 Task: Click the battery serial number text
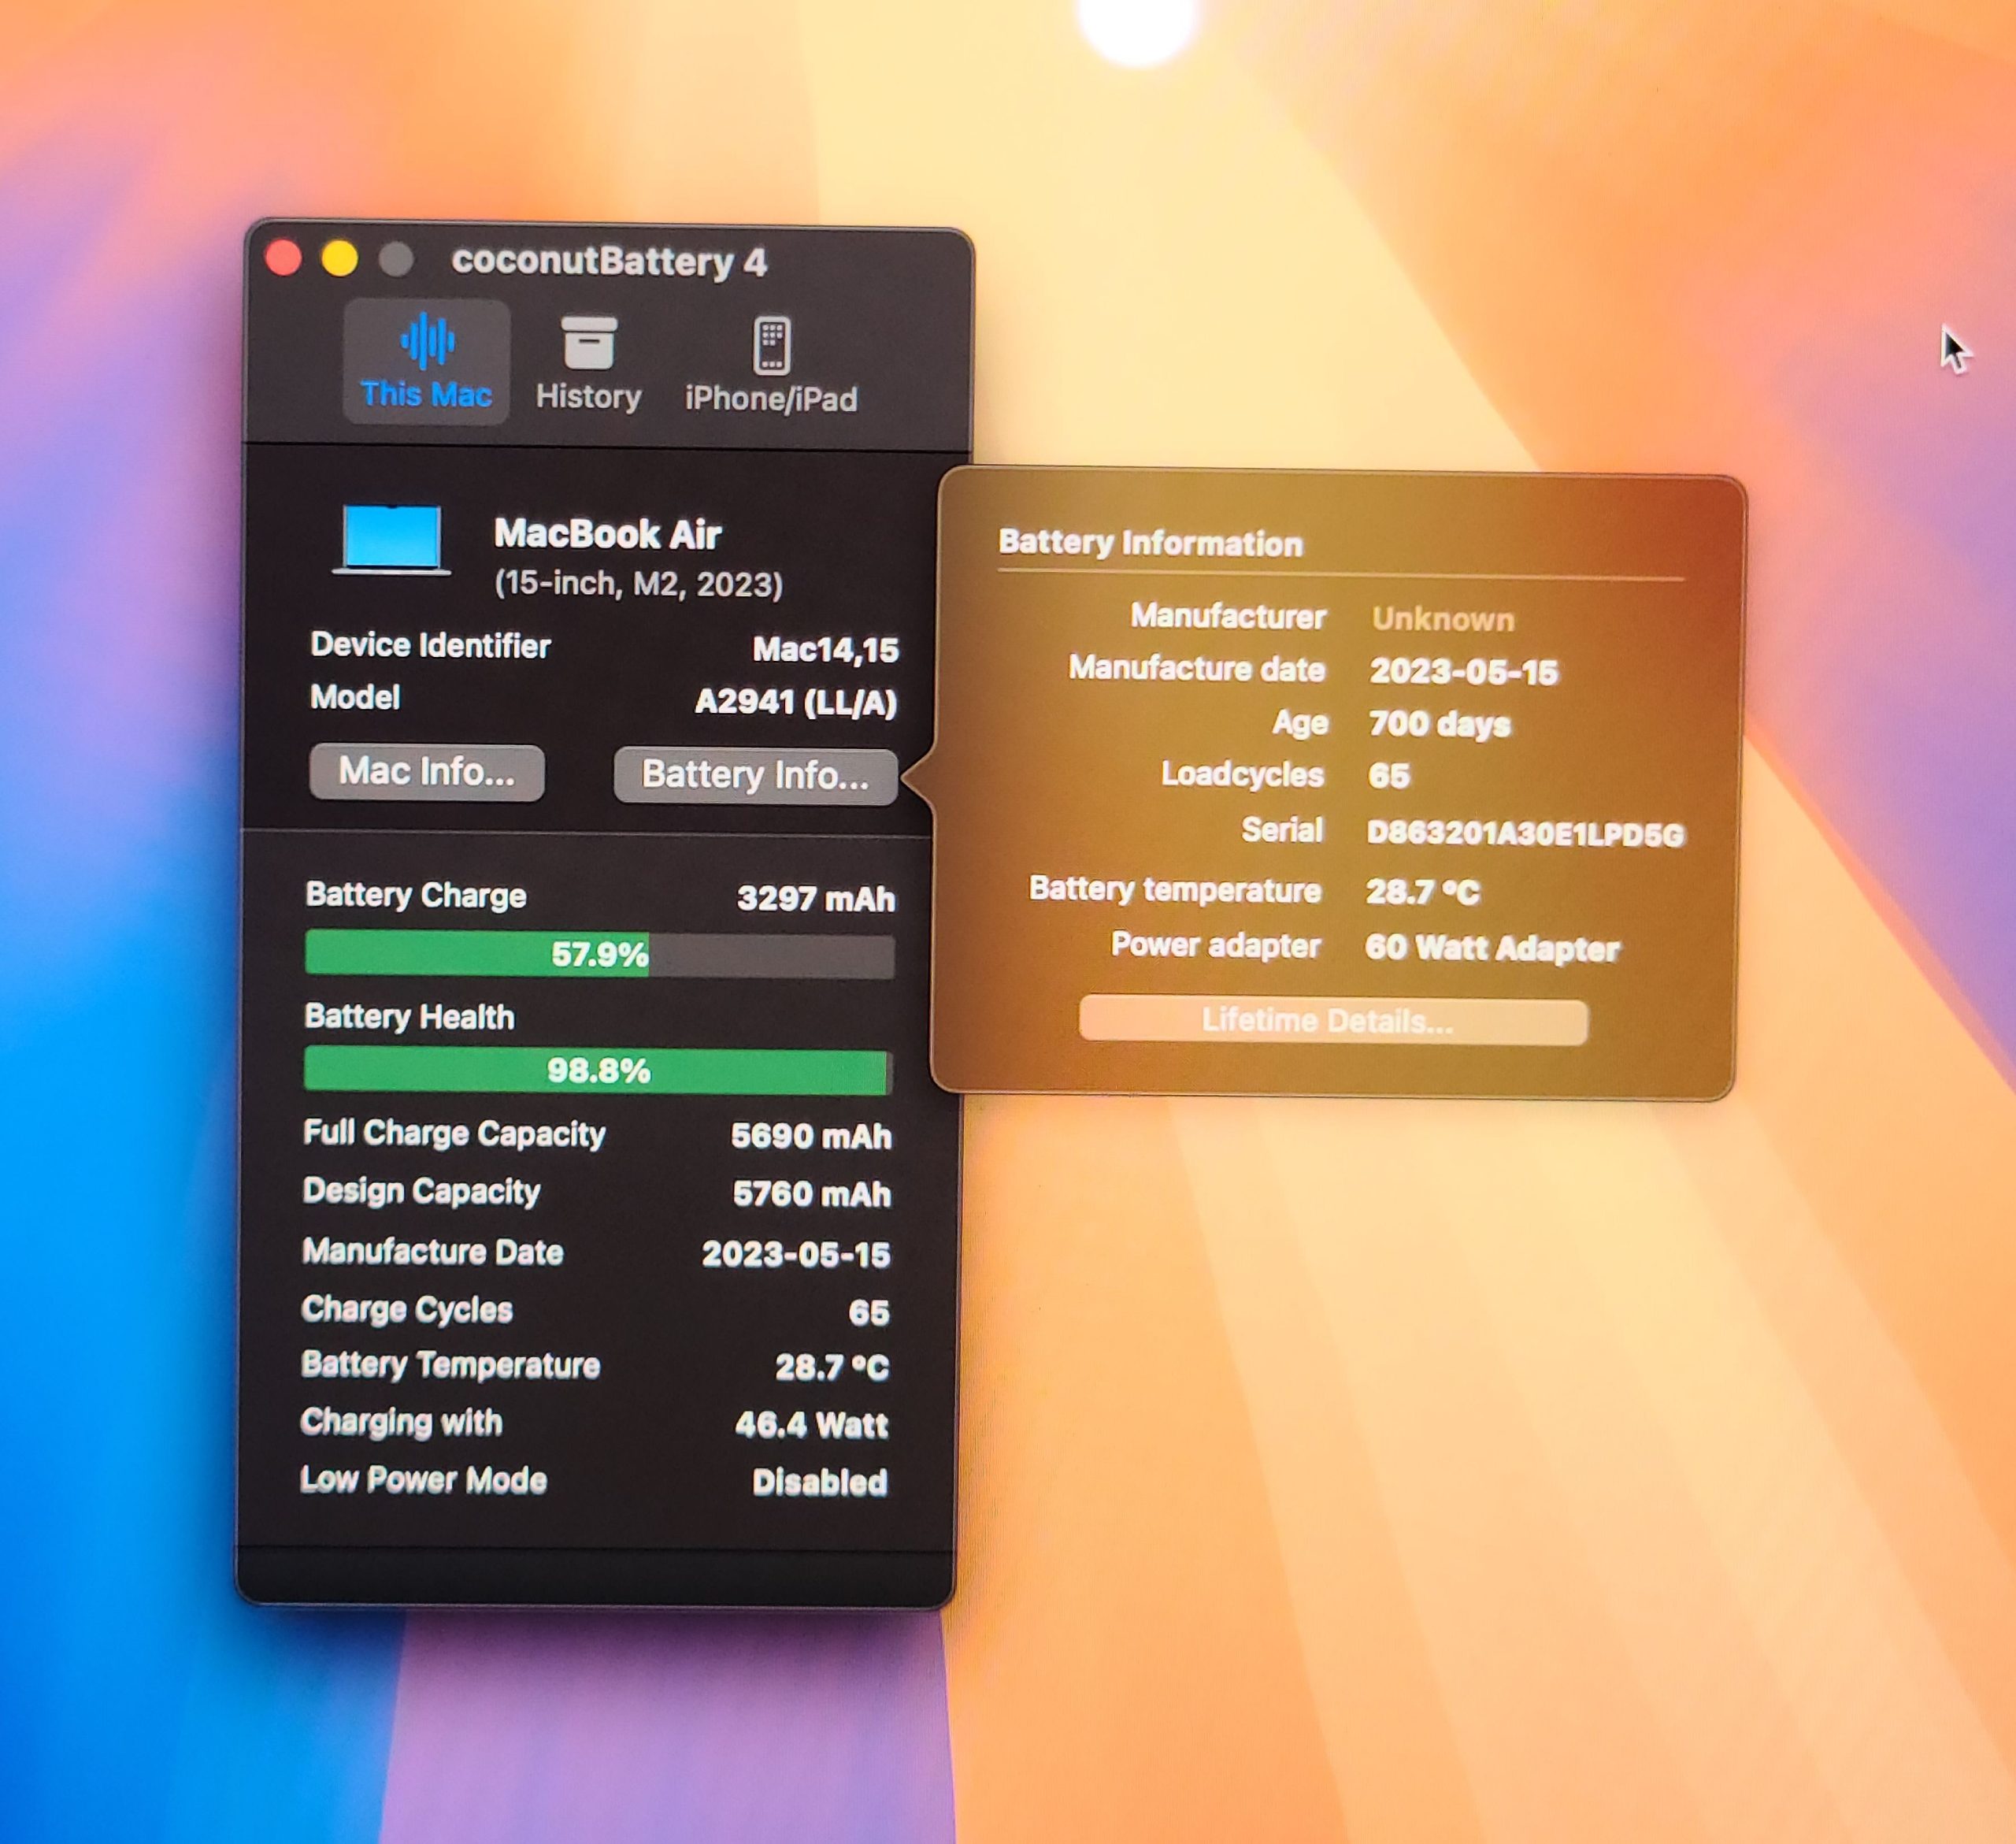pyautogui.click(x=1524, y=833)
